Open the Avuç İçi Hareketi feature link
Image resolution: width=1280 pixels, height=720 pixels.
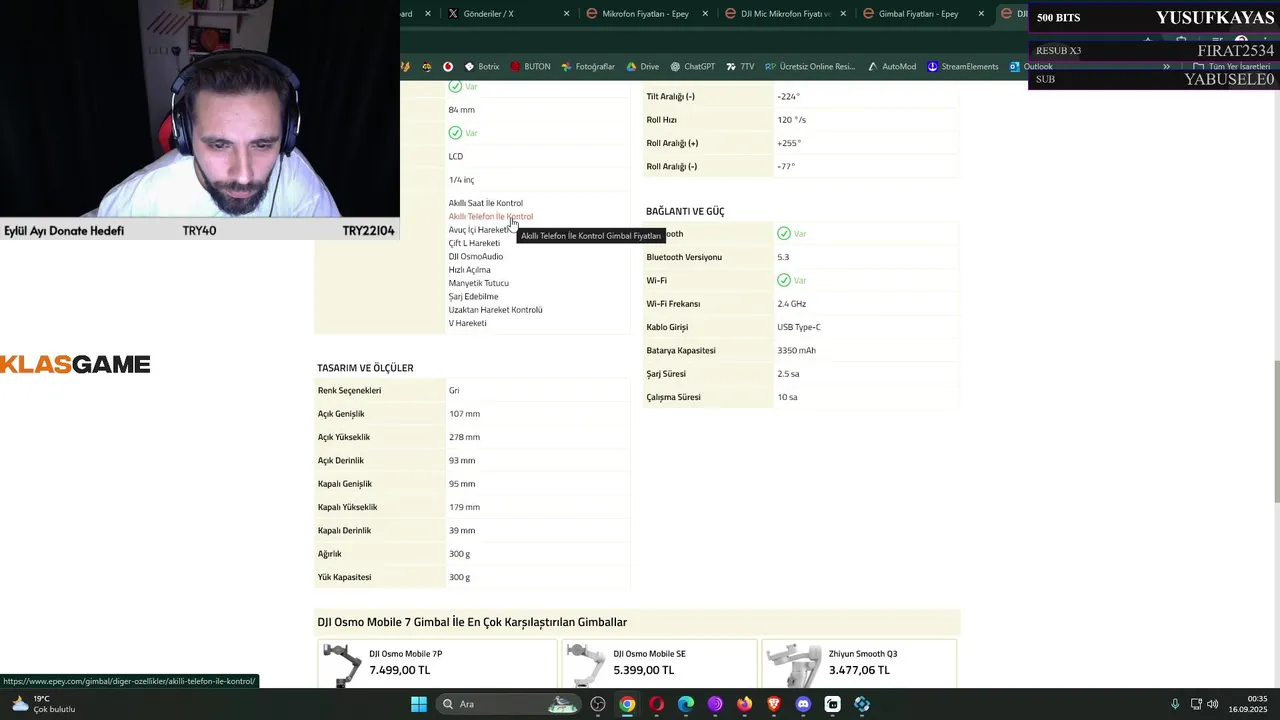(479, 230)
